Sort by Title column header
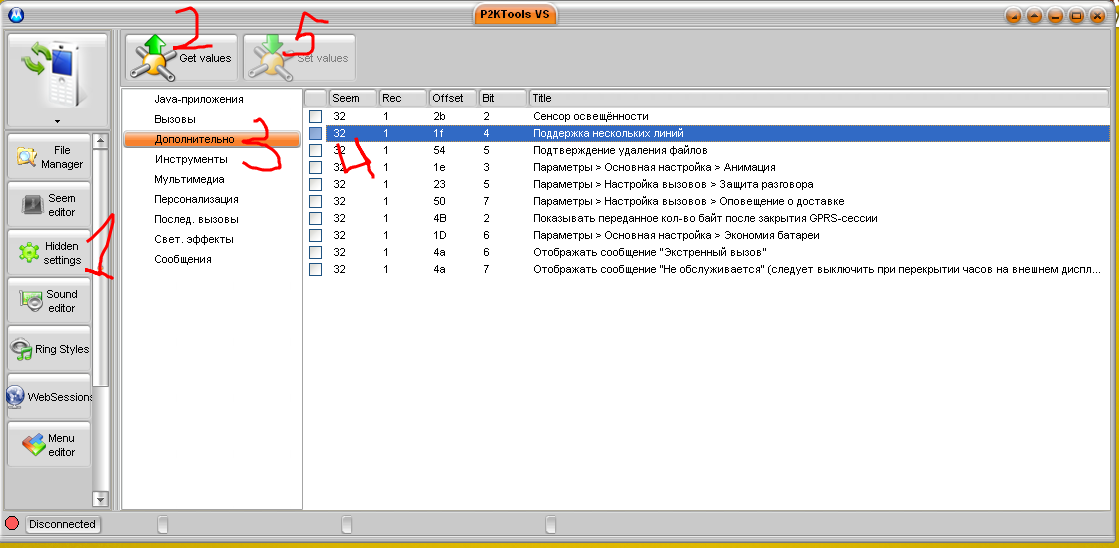 tap(819, 98)
